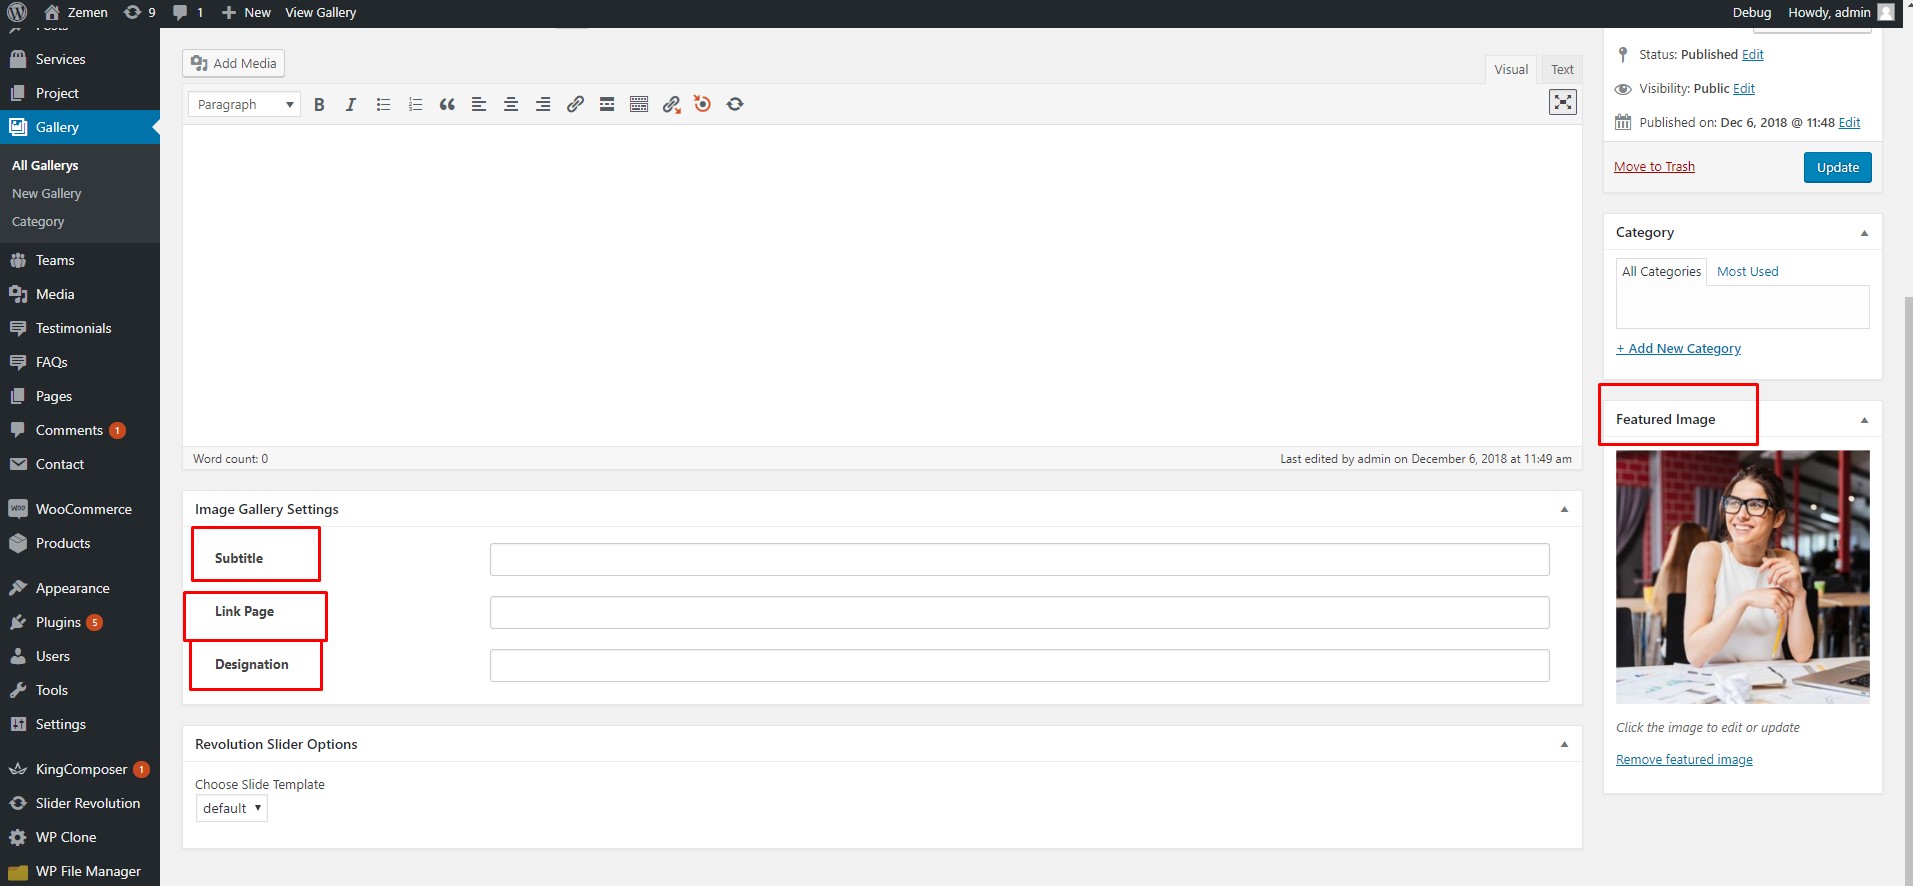
Task: Insert the Read More tag
Action: click(x=607, y=105)
